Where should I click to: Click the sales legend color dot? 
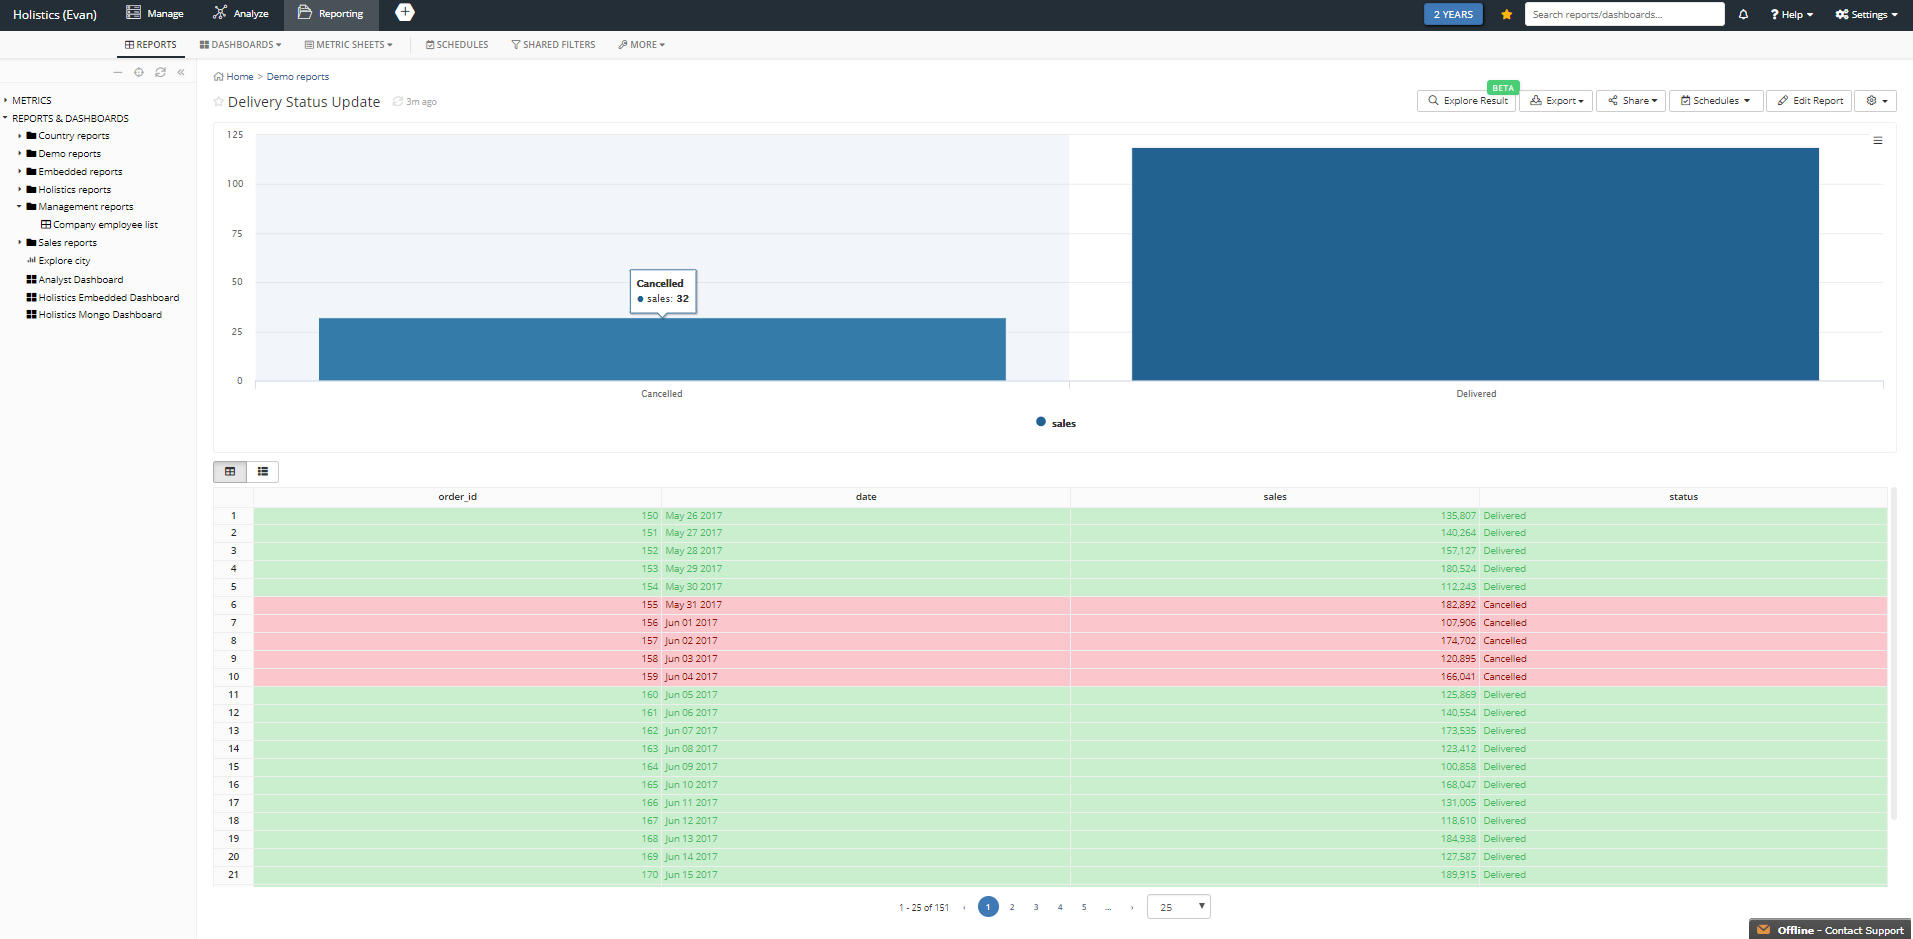click(x=1041, y=423)
